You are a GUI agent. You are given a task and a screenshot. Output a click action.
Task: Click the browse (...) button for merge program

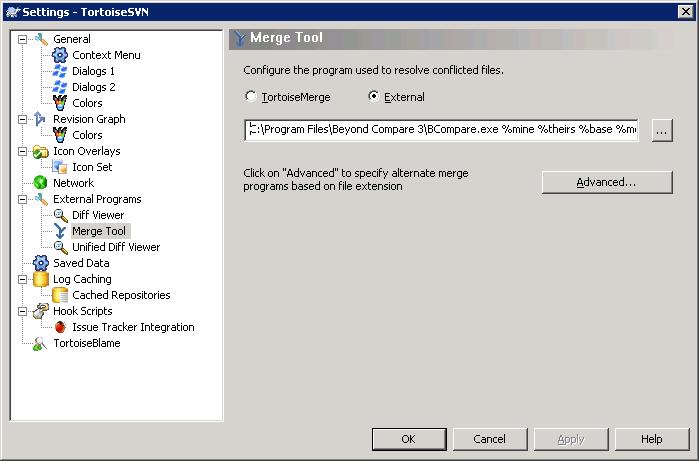(662, 131)
